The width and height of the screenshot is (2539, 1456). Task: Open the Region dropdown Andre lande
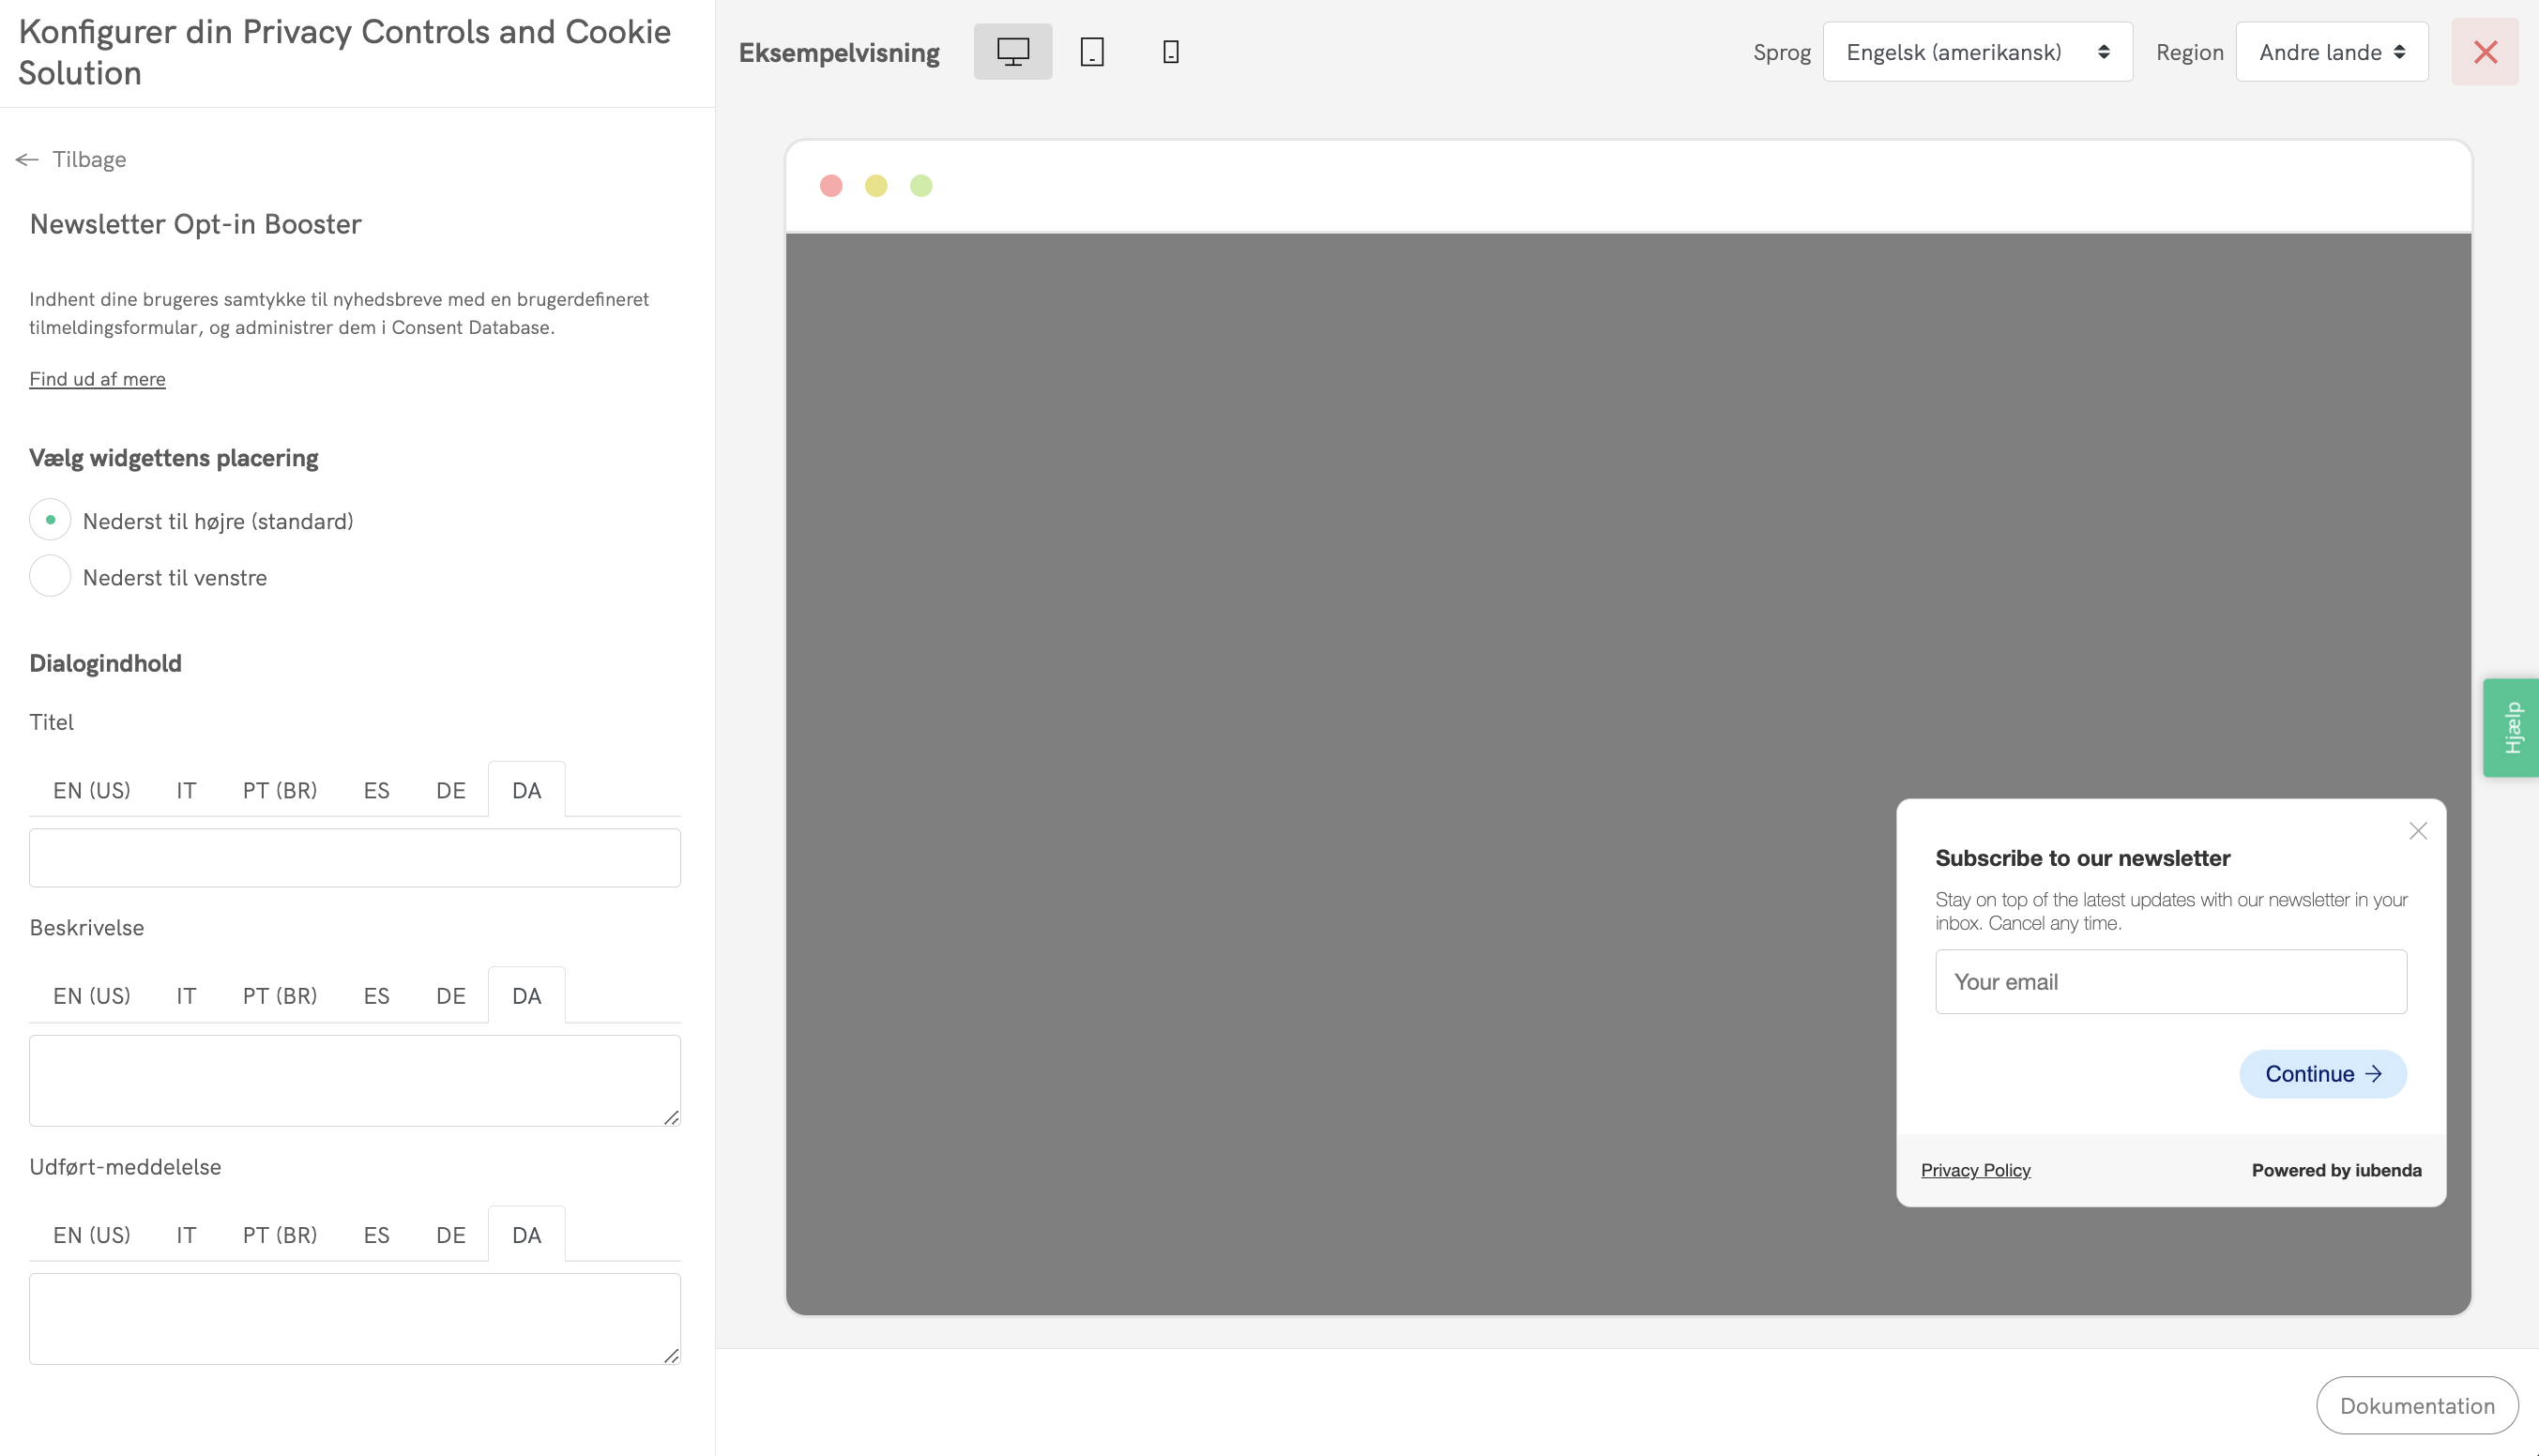[2330, 52]
